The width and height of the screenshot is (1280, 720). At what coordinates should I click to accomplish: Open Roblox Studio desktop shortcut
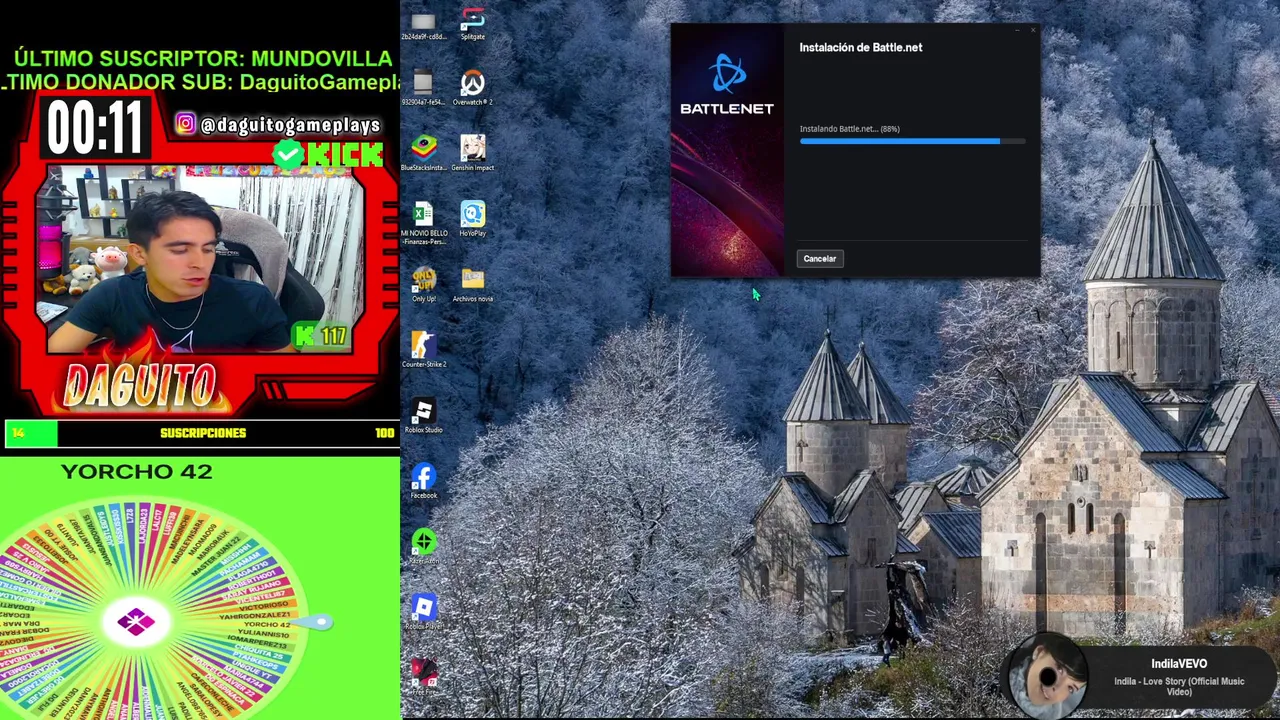(424, 415)
